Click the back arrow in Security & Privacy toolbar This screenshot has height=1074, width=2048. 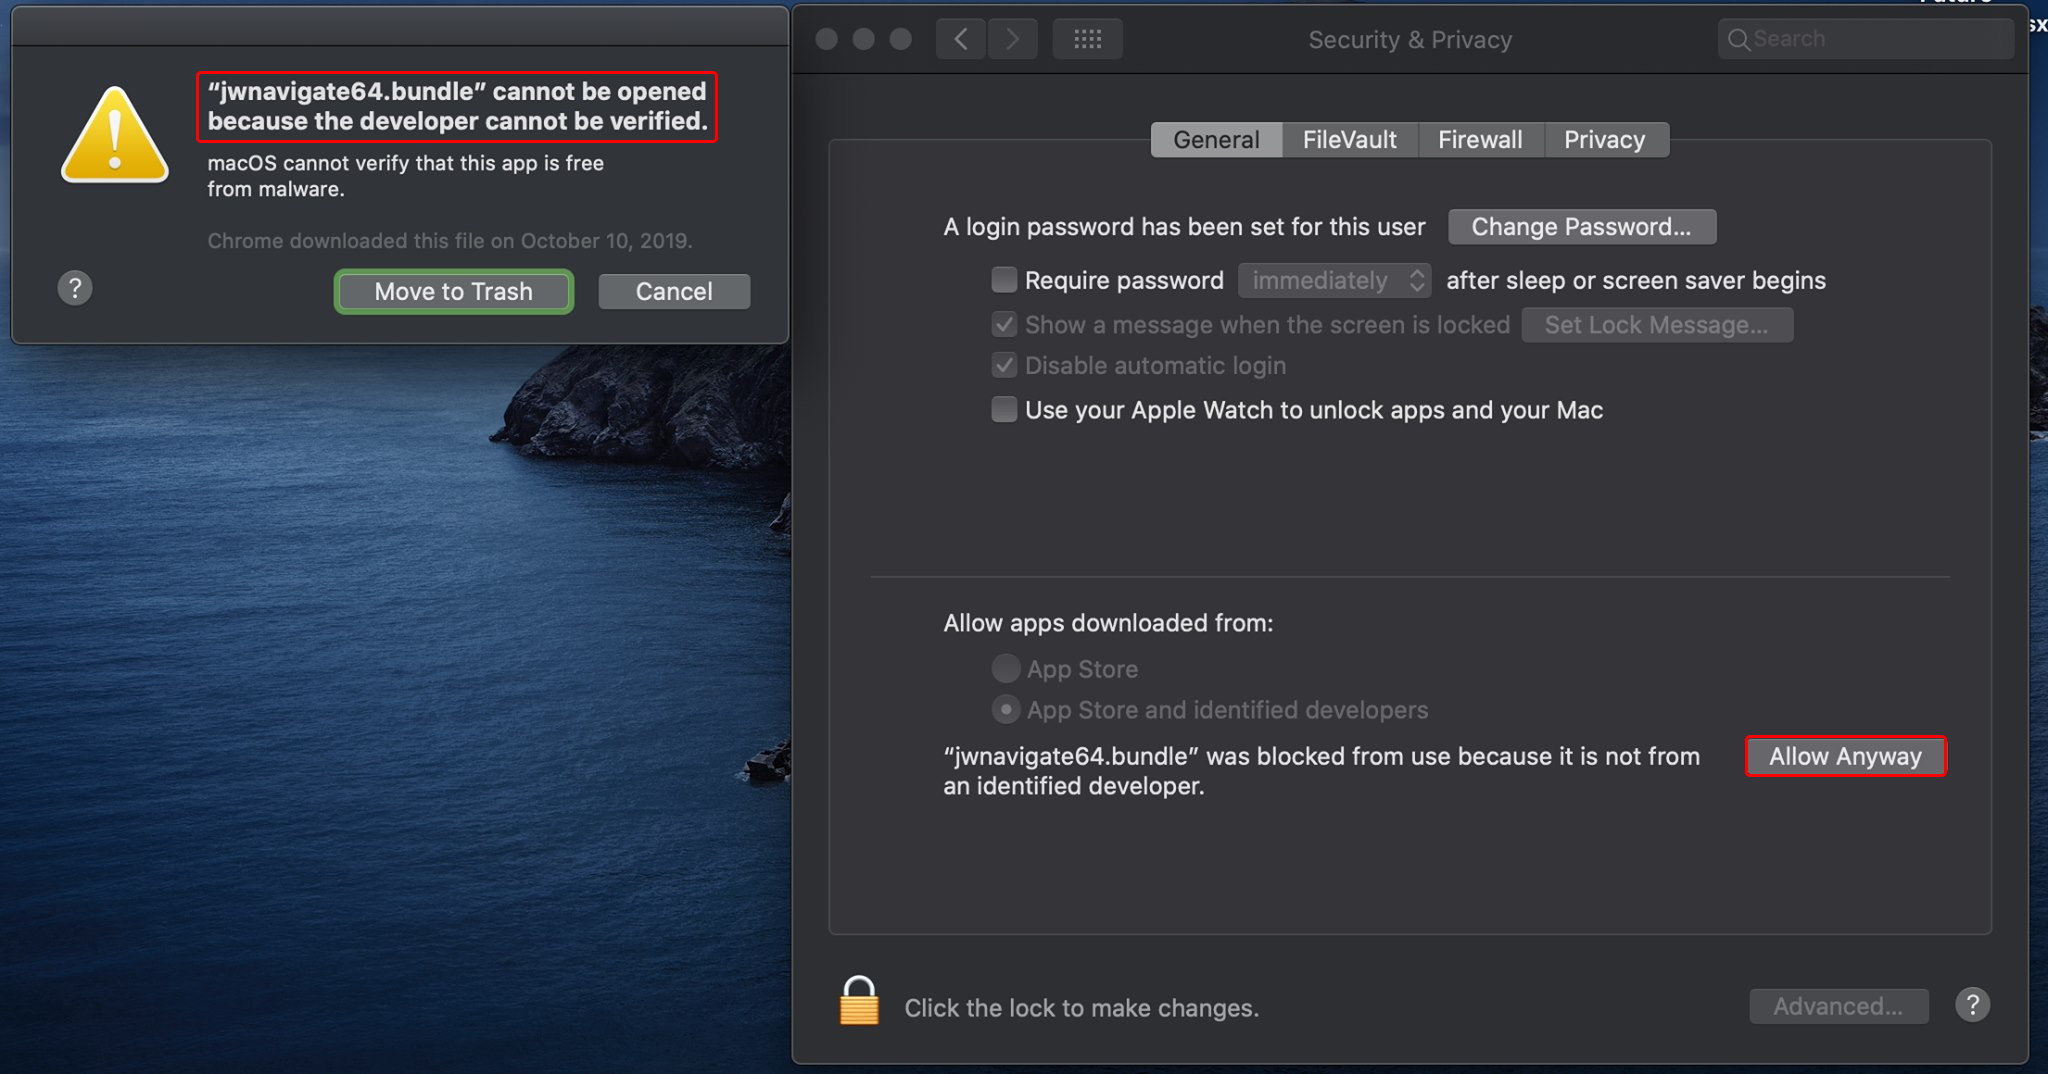961,39
